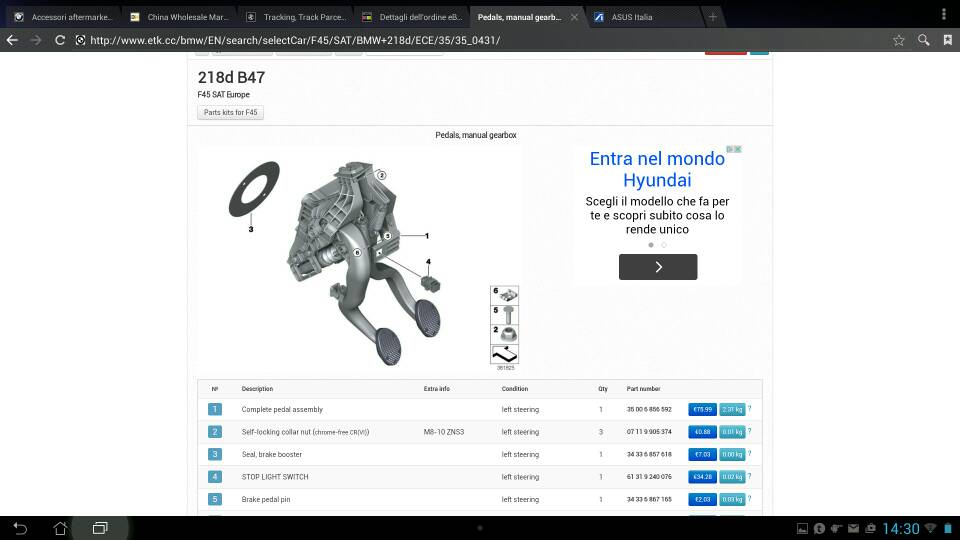Go back with the browser back arrow
This screenshot has height=540, width=960.
(12, 40)
